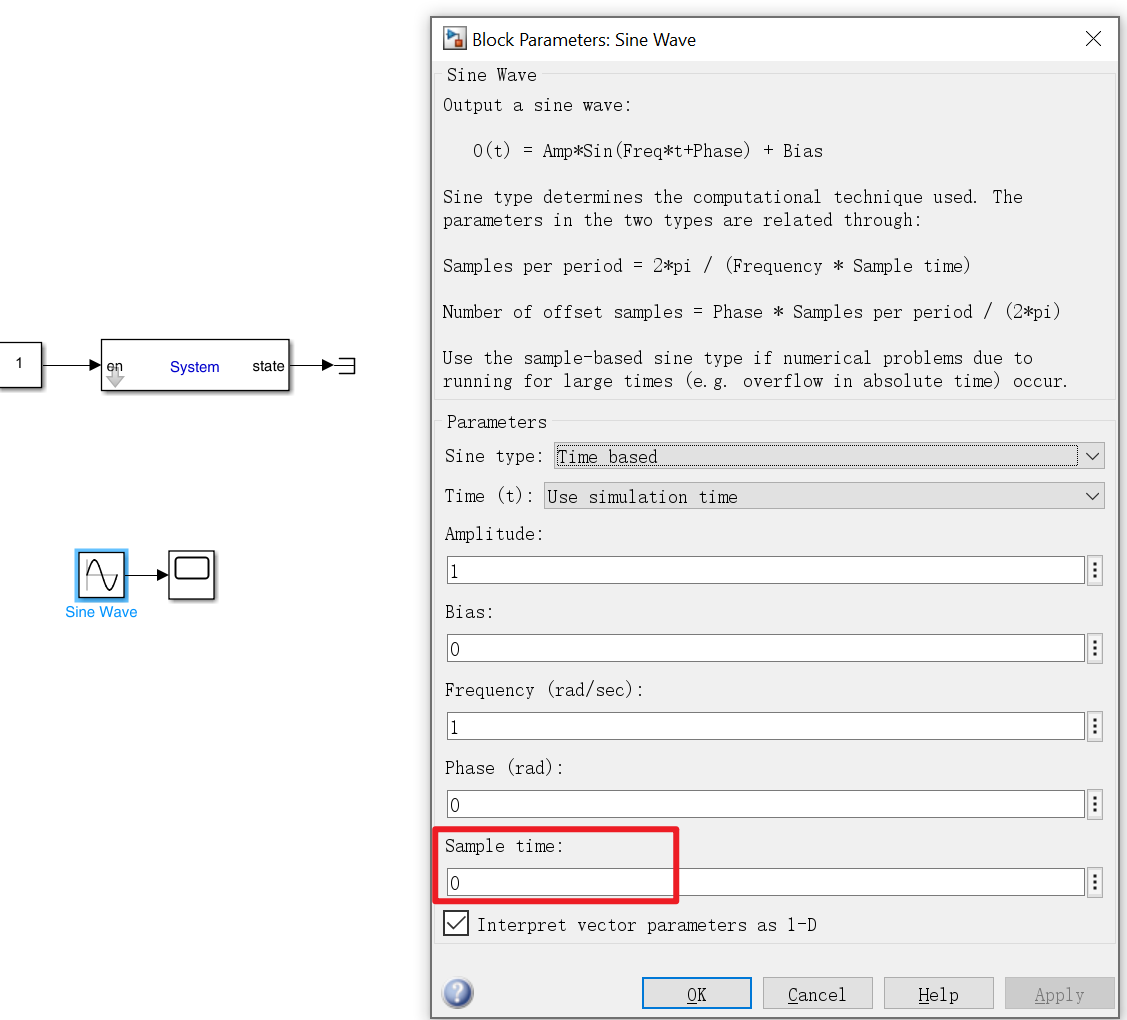Close the Block Parameters dialog window
Screen dimensions: 1127x1020
click(x=1093, y=39)
